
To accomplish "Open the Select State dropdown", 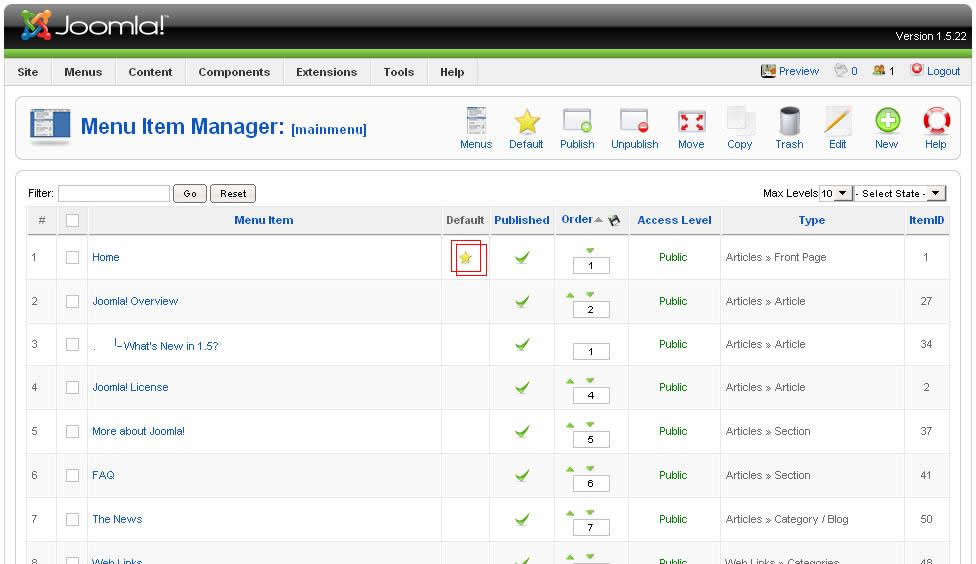I will [x=900, y=194].
